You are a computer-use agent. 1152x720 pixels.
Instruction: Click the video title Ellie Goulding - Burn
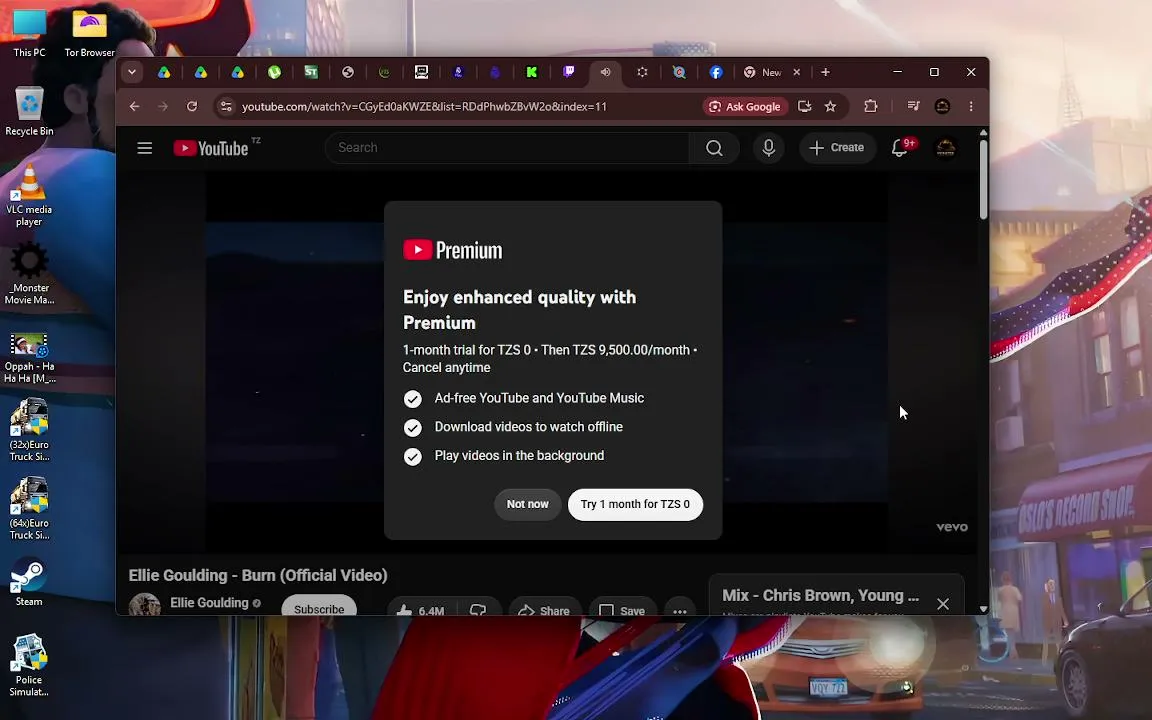click(258, 575)
